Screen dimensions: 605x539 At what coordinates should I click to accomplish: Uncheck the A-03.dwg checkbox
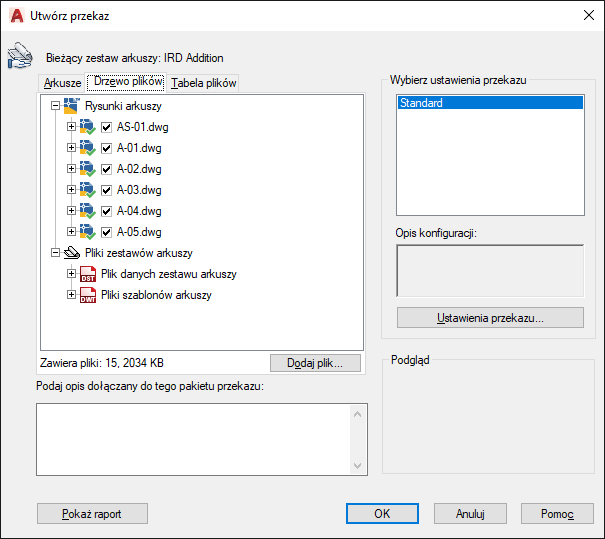[106, 190]
